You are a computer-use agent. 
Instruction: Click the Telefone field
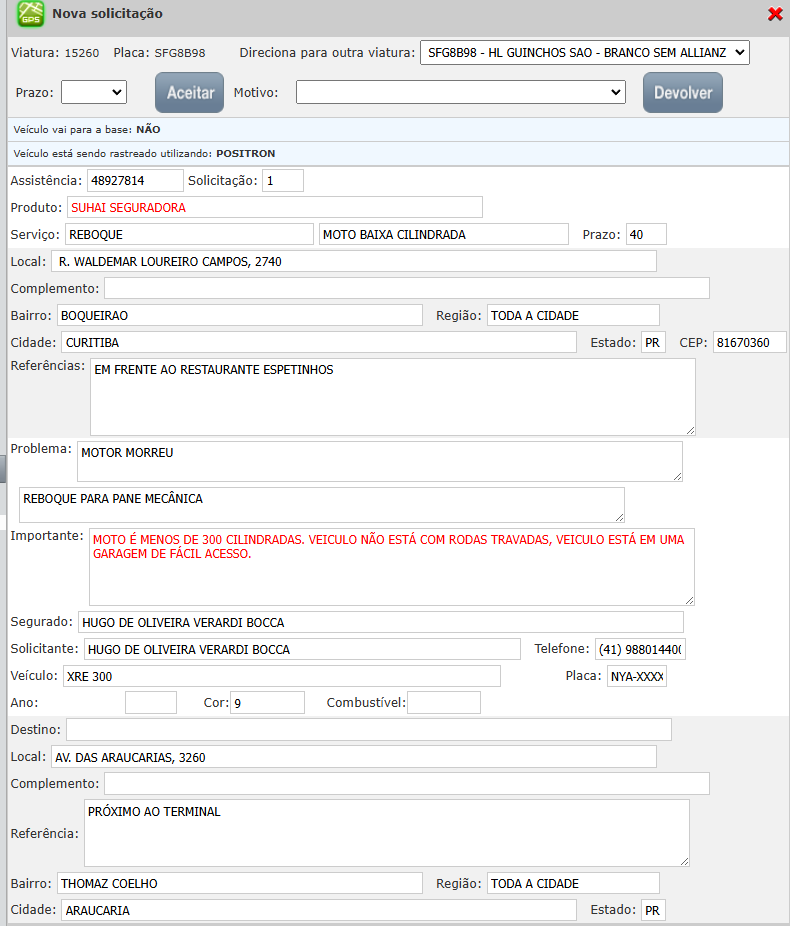pyautogui.click(x=640, y=650)
